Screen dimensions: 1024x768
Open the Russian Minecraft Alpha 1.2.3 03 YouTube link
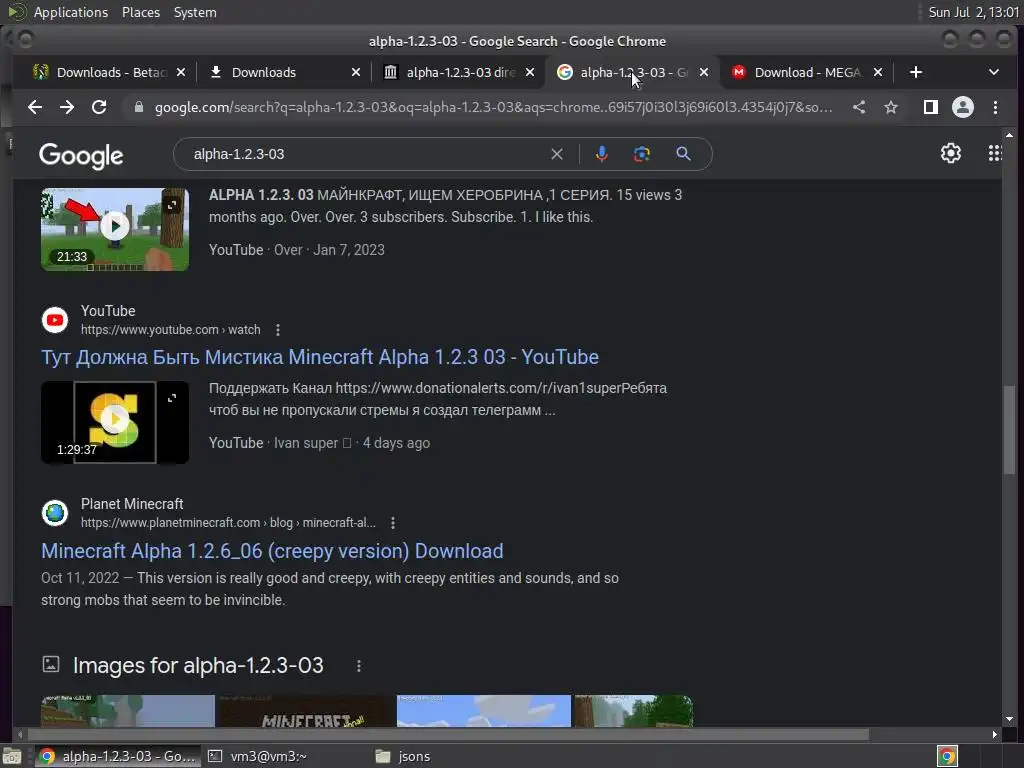tap(320, 357)
